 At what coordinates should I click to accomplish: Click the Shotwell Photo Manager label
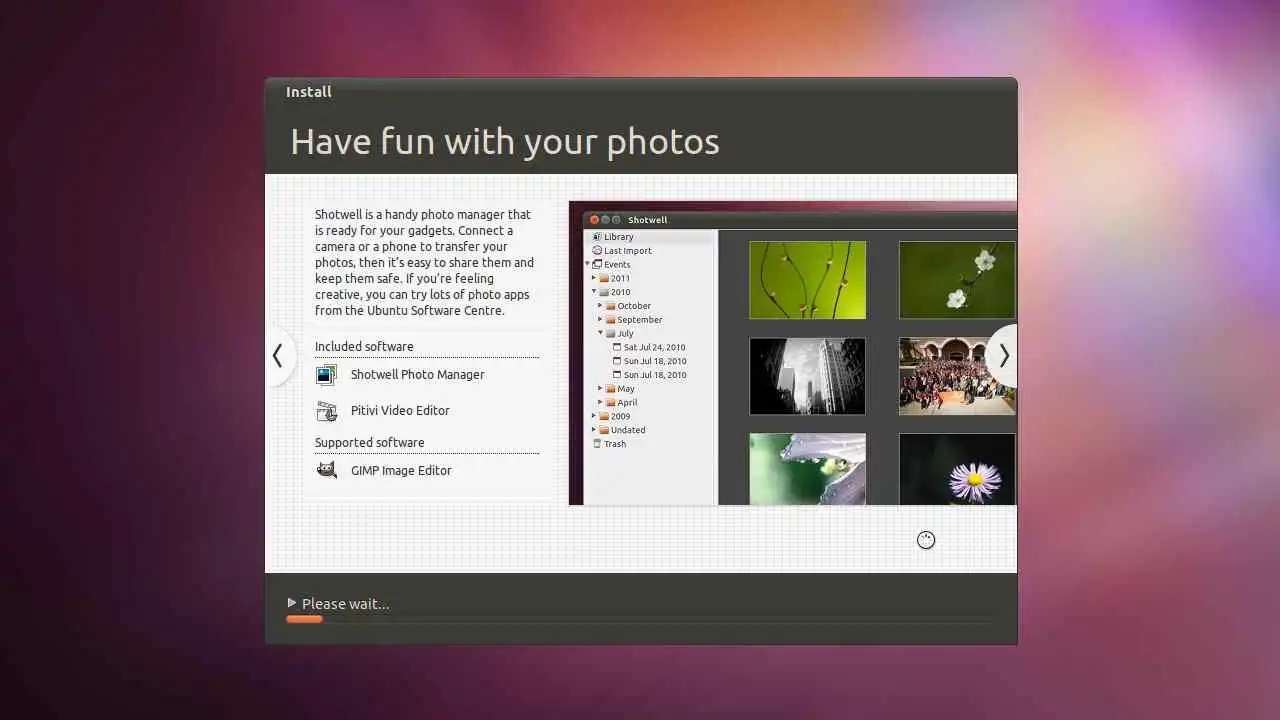point(417,375)
